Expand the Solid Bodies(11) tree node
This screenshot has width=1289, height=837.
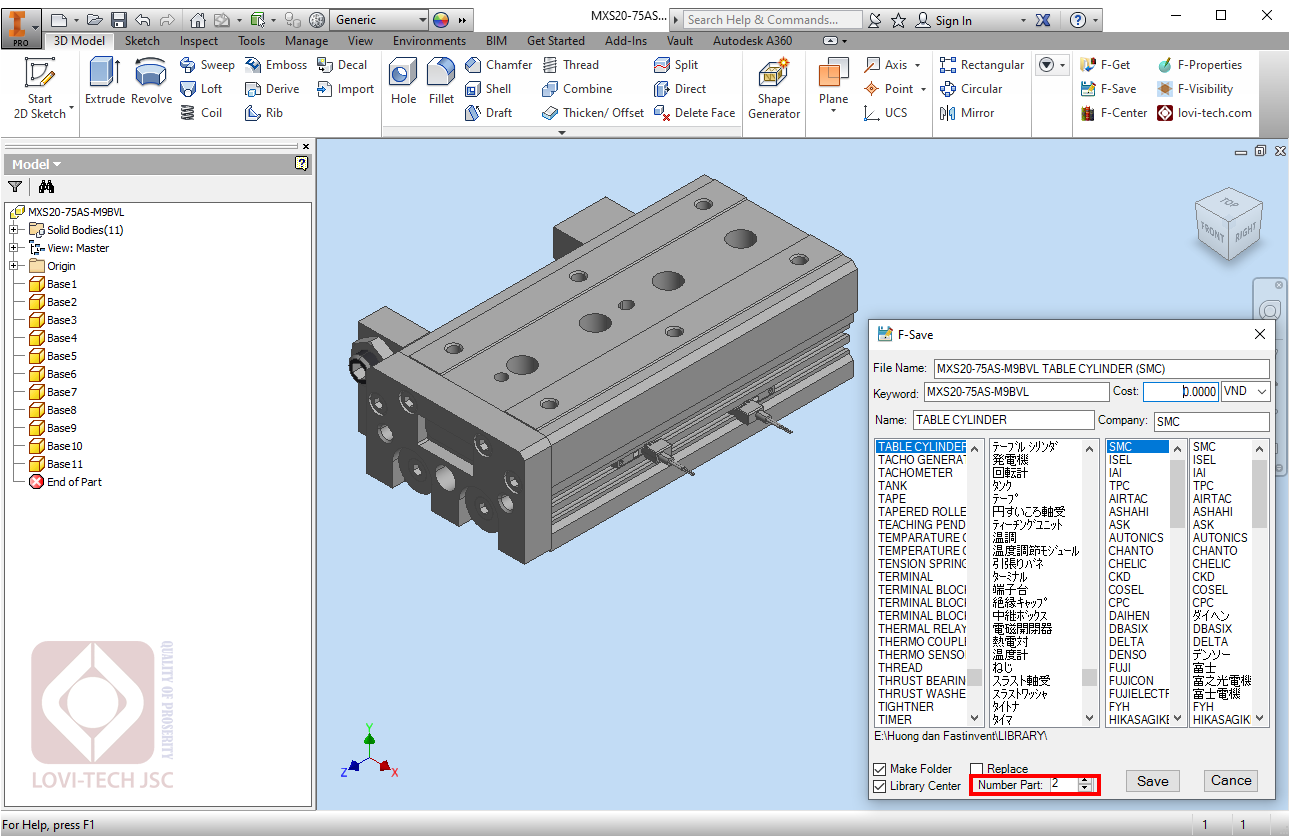[15, 230]
